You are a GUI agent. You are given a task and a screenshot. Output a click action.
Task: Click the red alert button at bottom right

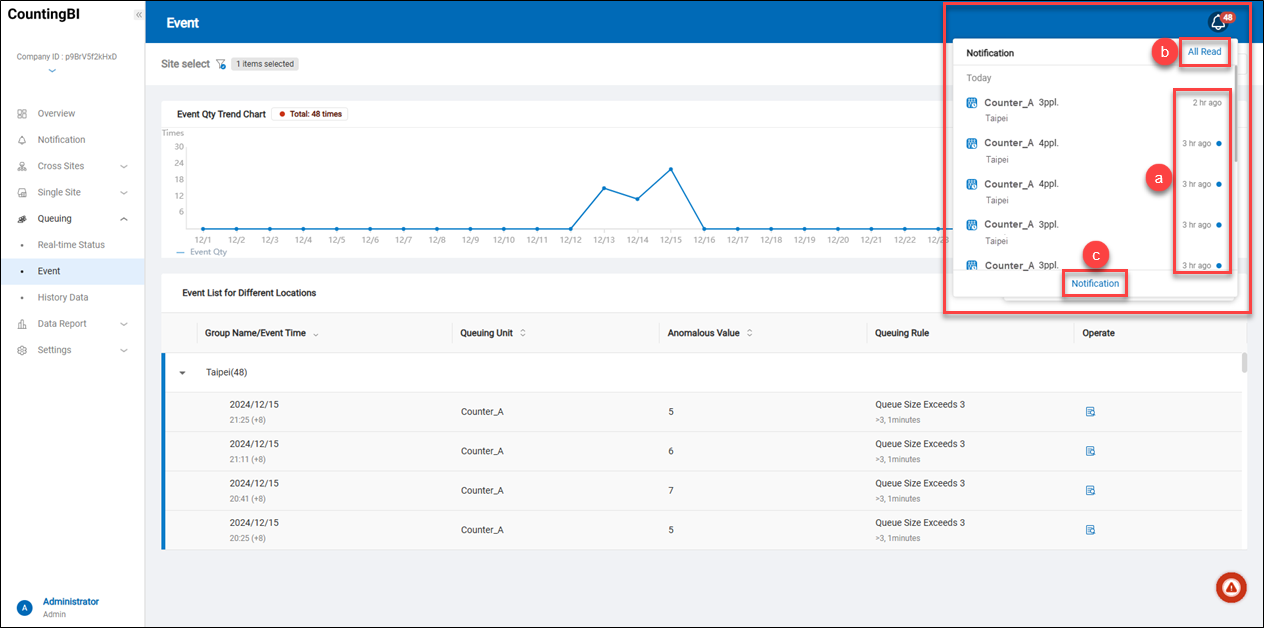pyautogui.click(x=1231, y=588)
